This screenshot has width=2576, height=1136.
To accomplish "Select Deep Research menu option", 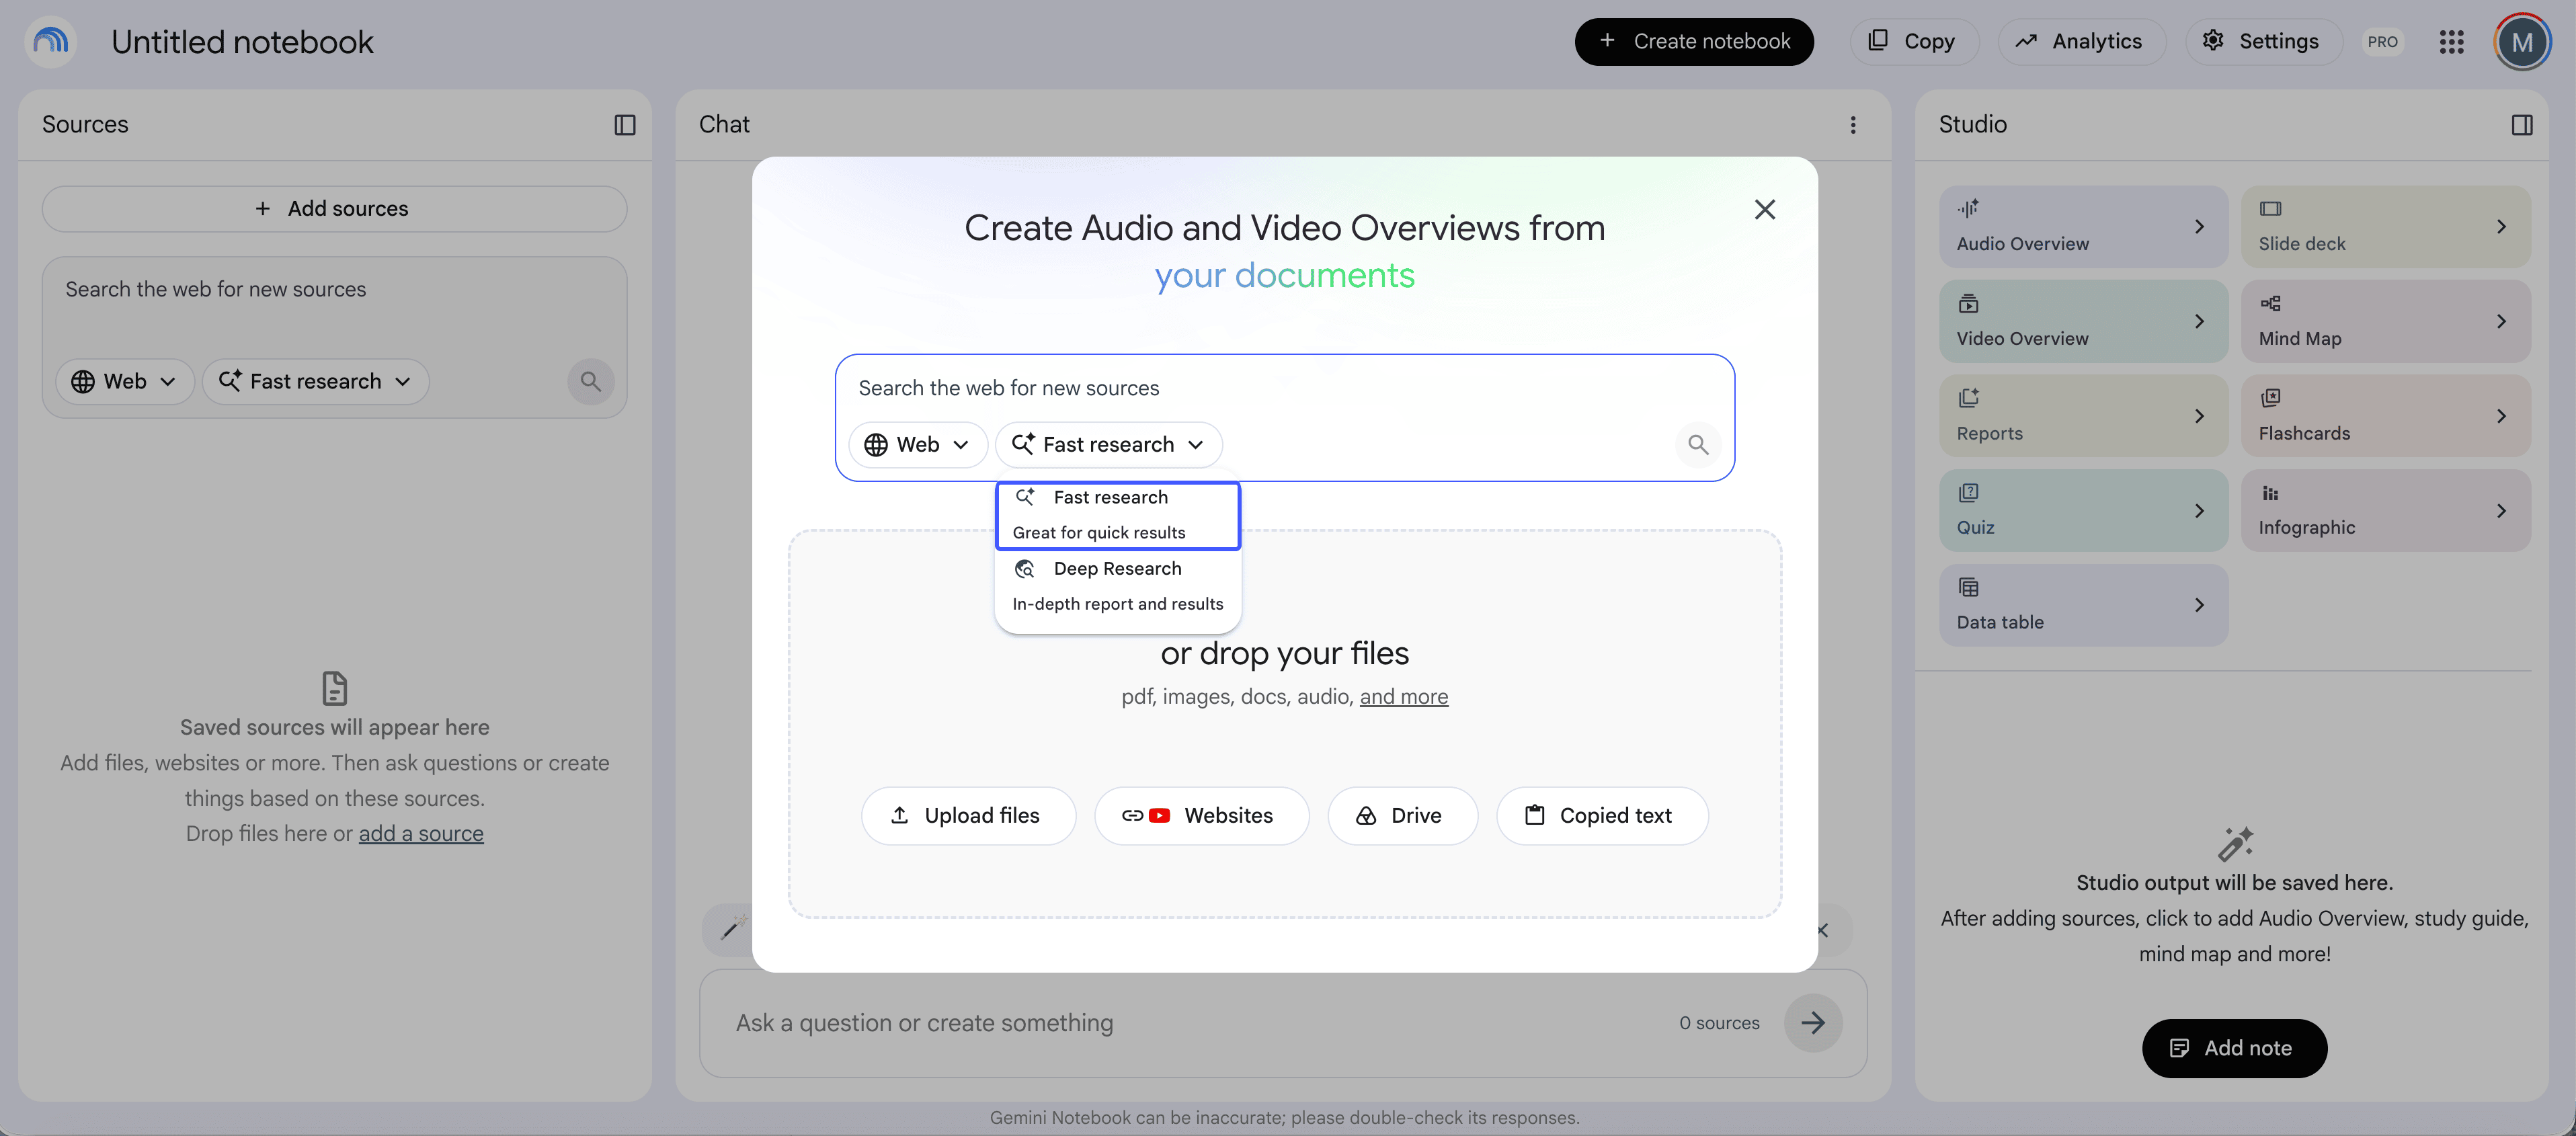I will 1118,586.
